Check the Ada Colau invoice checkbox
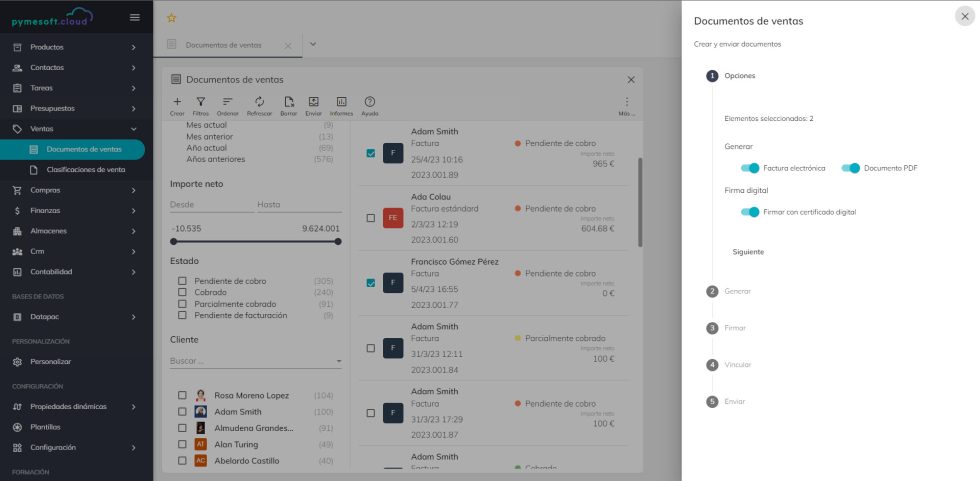The width and height of the screenshot is (980, 481). click(x=371, y=218)
